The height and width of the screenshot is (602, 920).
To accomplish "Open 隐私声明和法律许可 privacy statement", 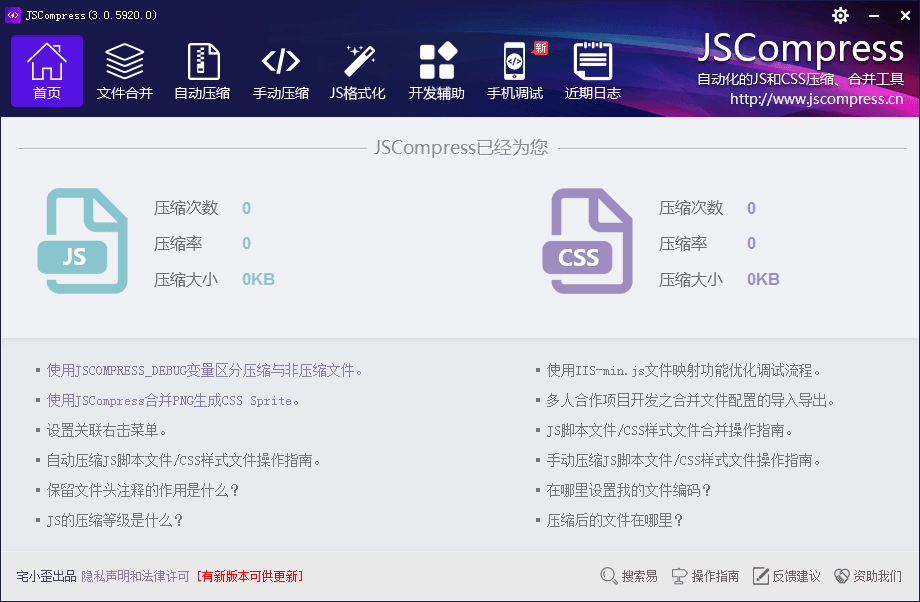I will point(135,576).
